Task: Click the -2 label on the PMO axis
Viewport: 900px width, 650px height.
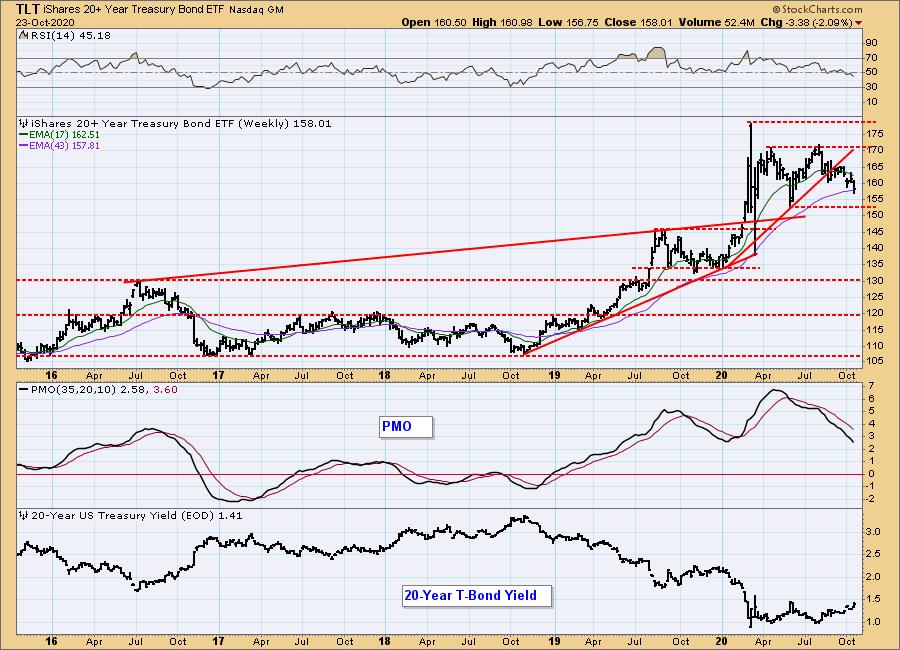Action: point(870,498)
